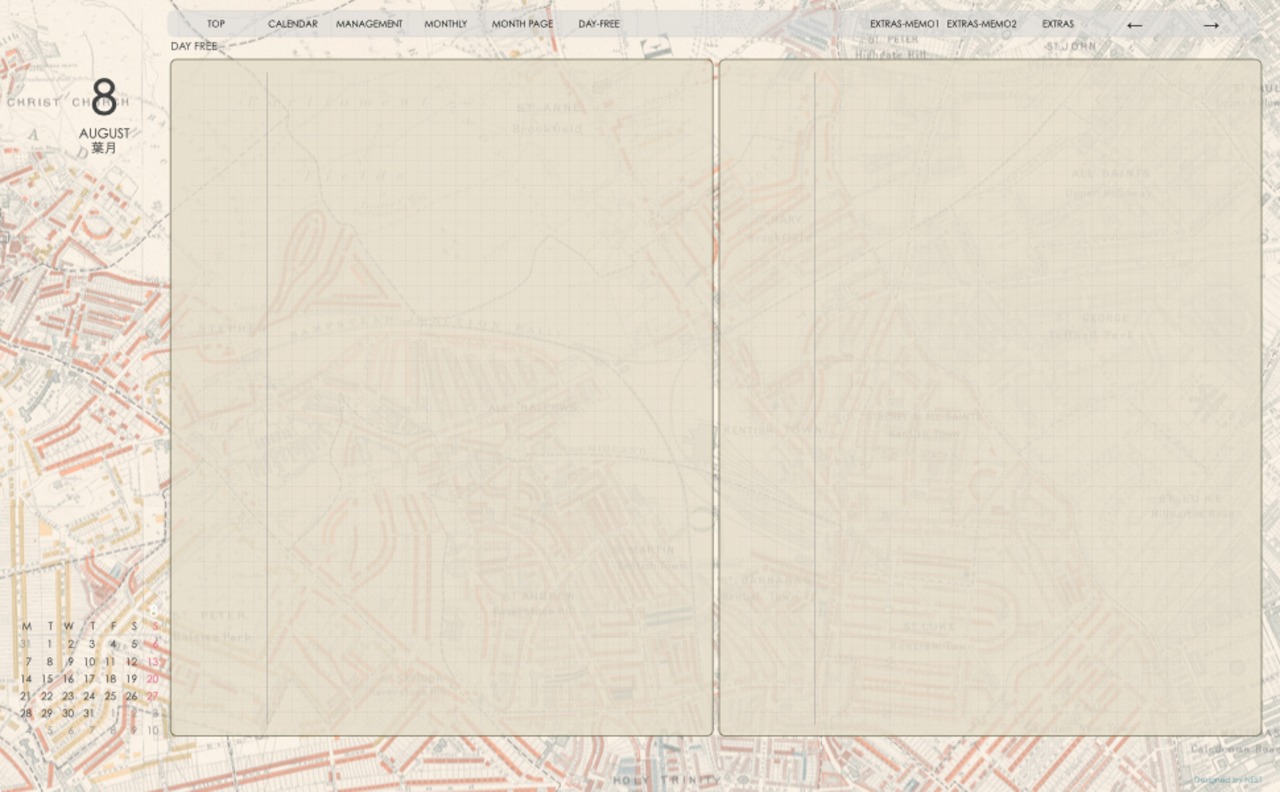This screenshot has width=1280, height=792.
Task: Jump to the MONTH PAGE tab
Action: [522, 24]
